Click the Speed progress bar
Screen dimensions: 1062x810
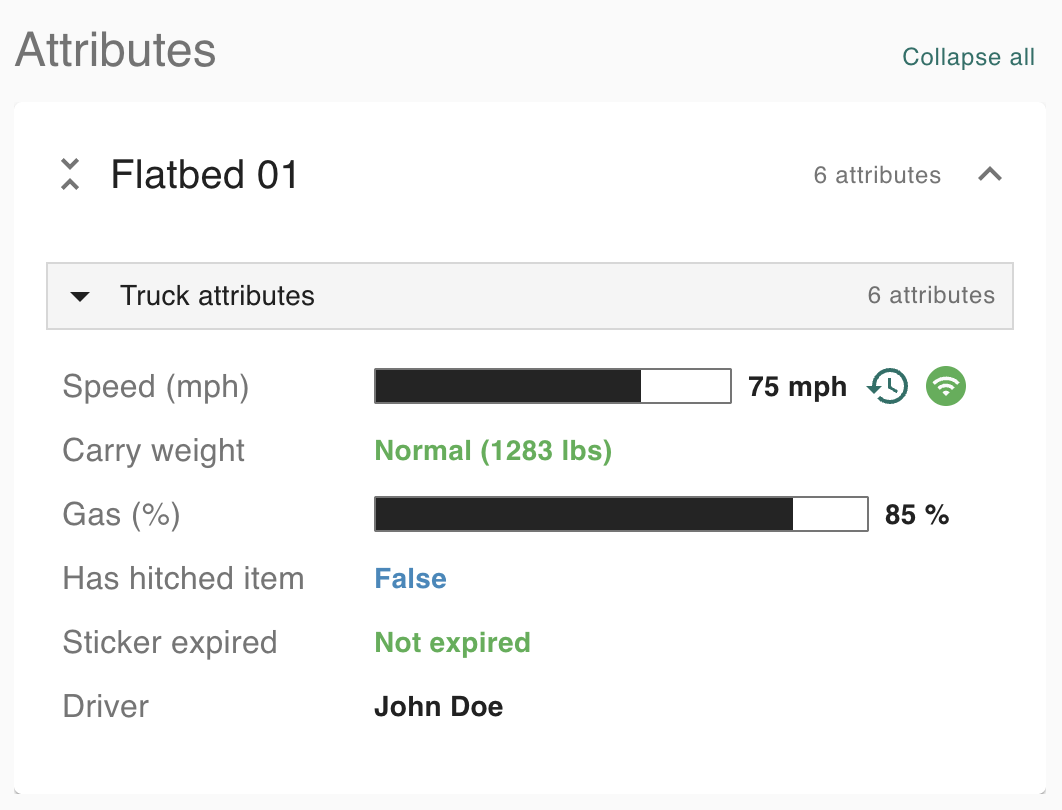click(553, 386)
